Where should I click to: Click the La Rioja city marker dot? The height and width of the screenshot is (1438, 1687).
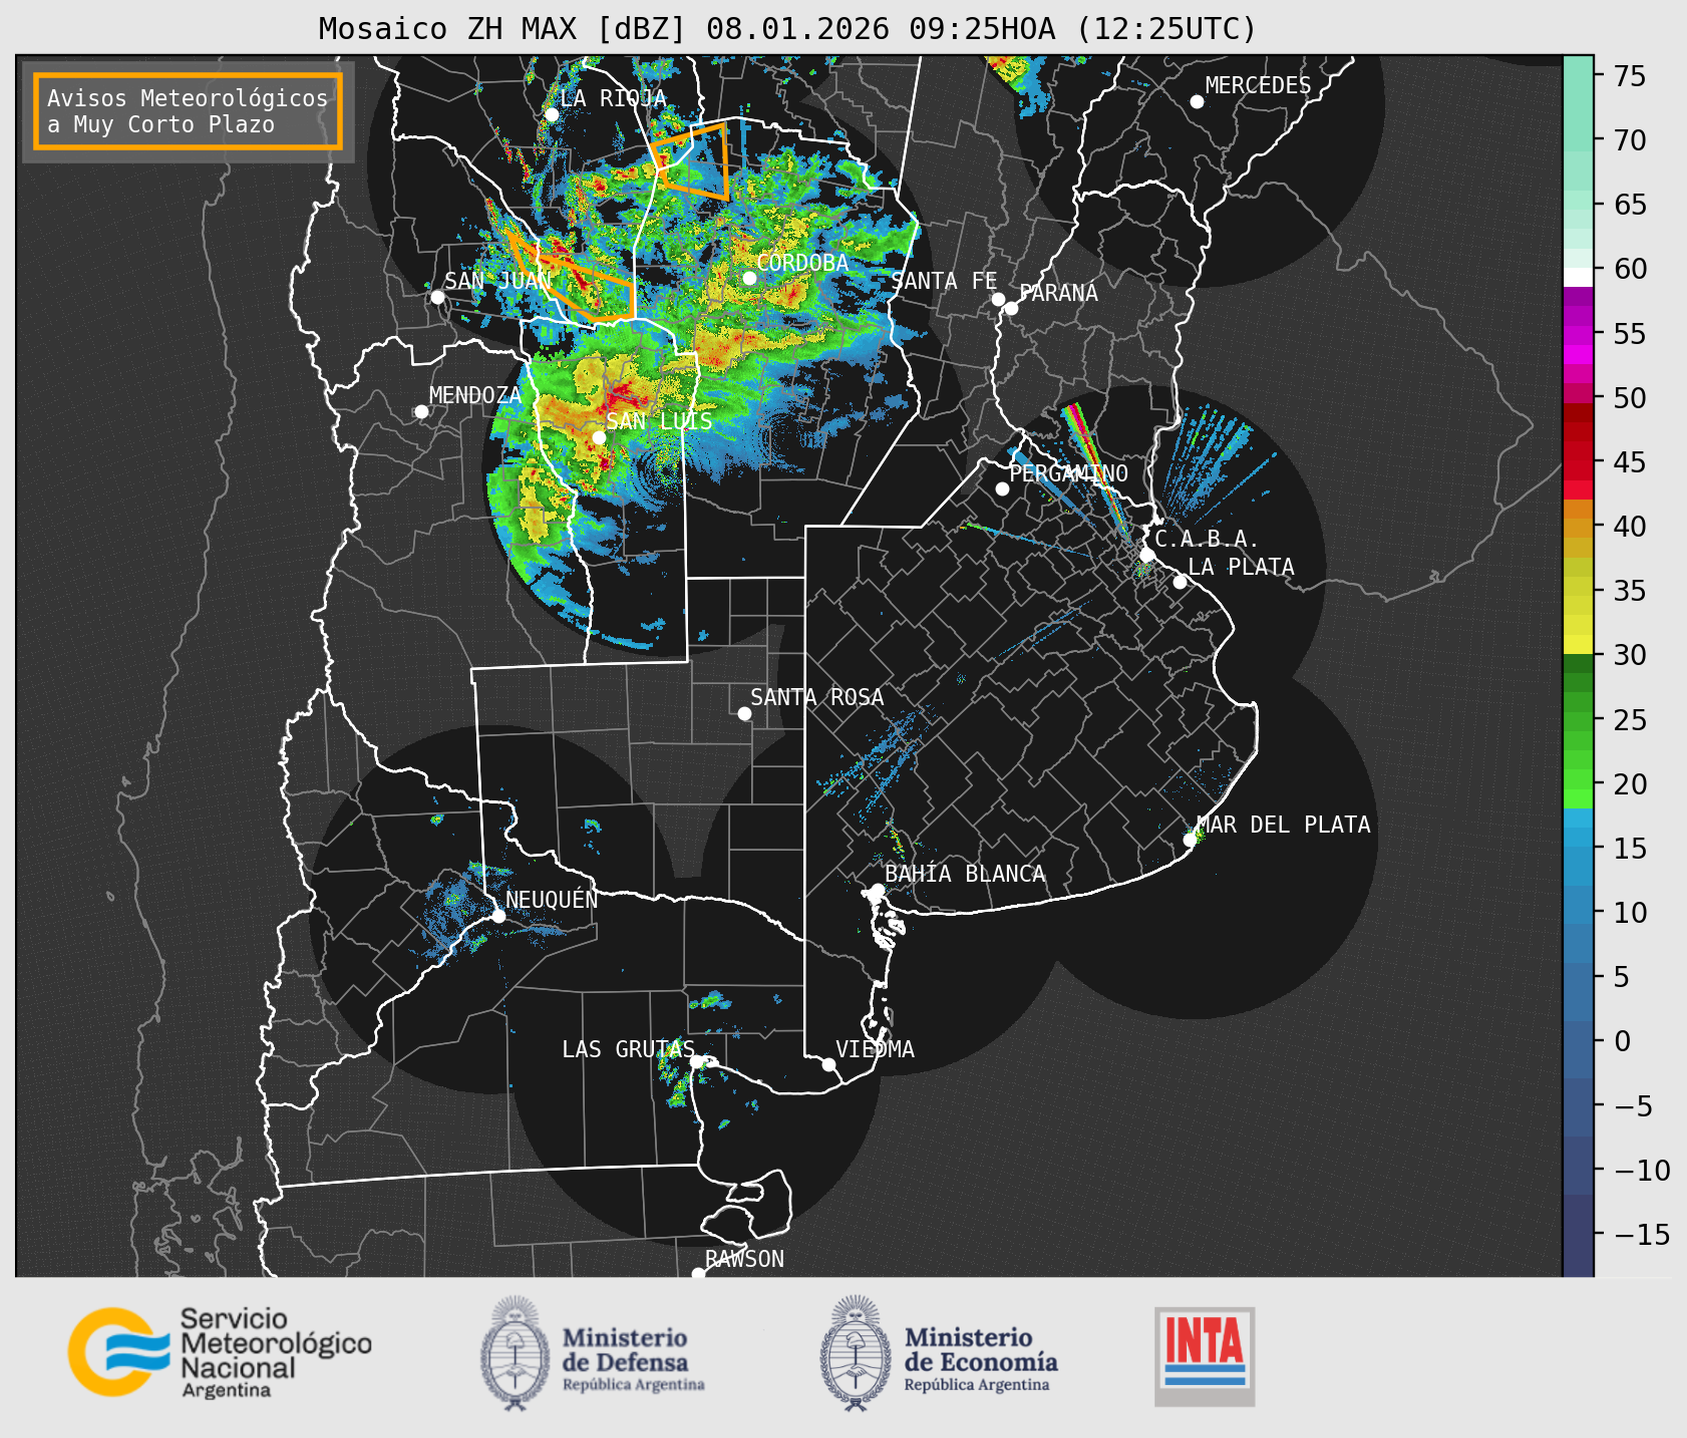[552, 115]
